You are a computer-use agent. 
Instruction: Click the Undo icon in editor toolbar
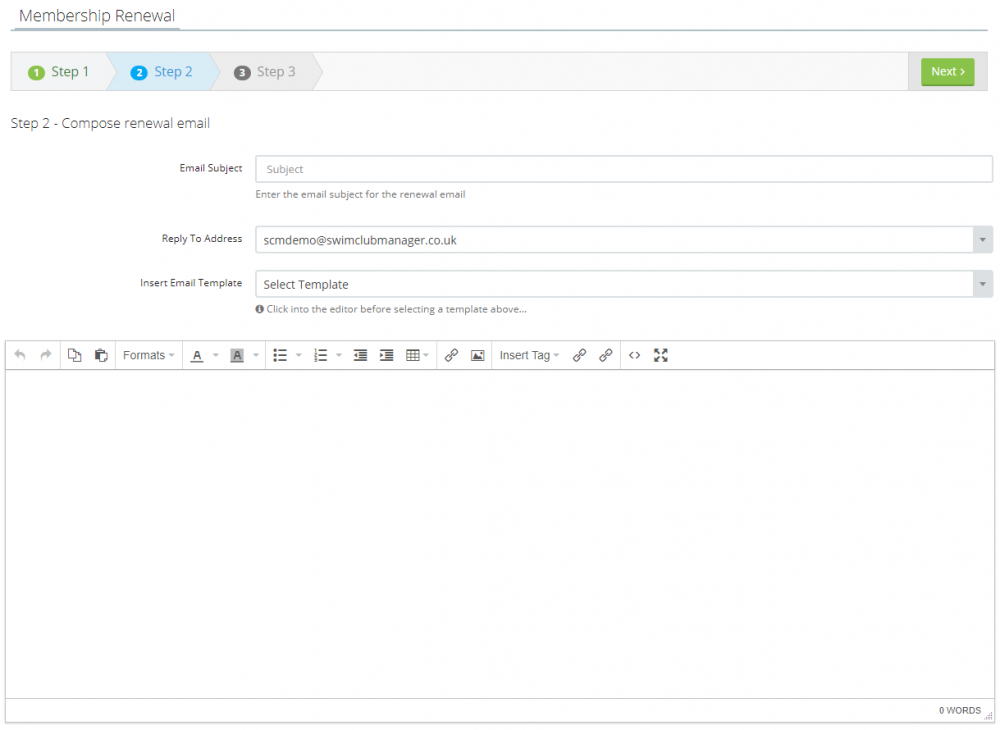(20, 355)
